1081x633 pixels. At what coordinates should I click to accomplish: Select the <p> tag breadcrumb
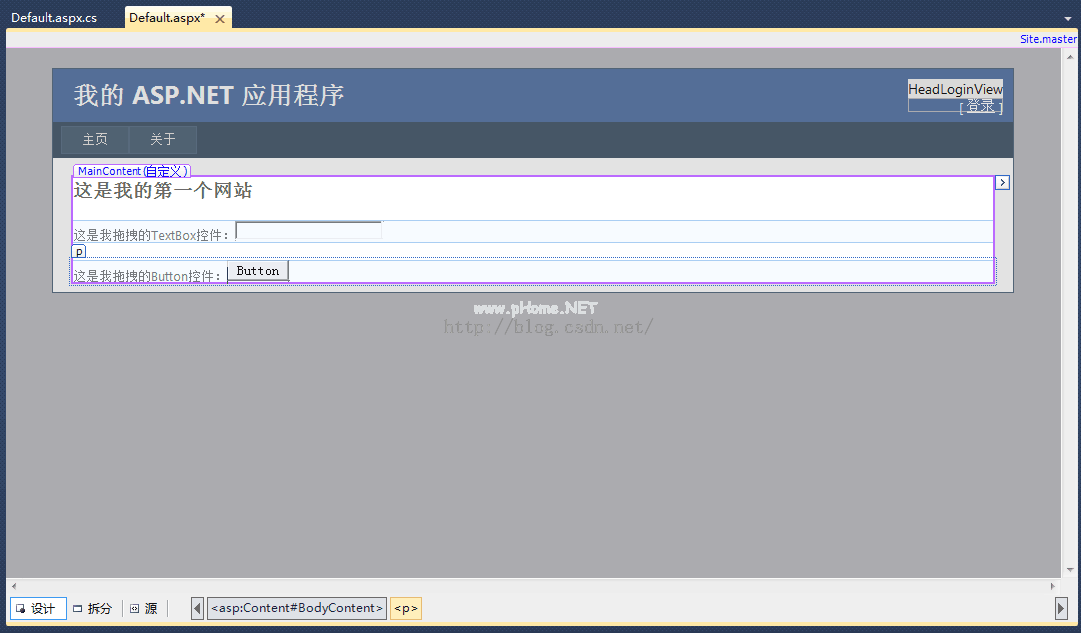pos(405,608)
